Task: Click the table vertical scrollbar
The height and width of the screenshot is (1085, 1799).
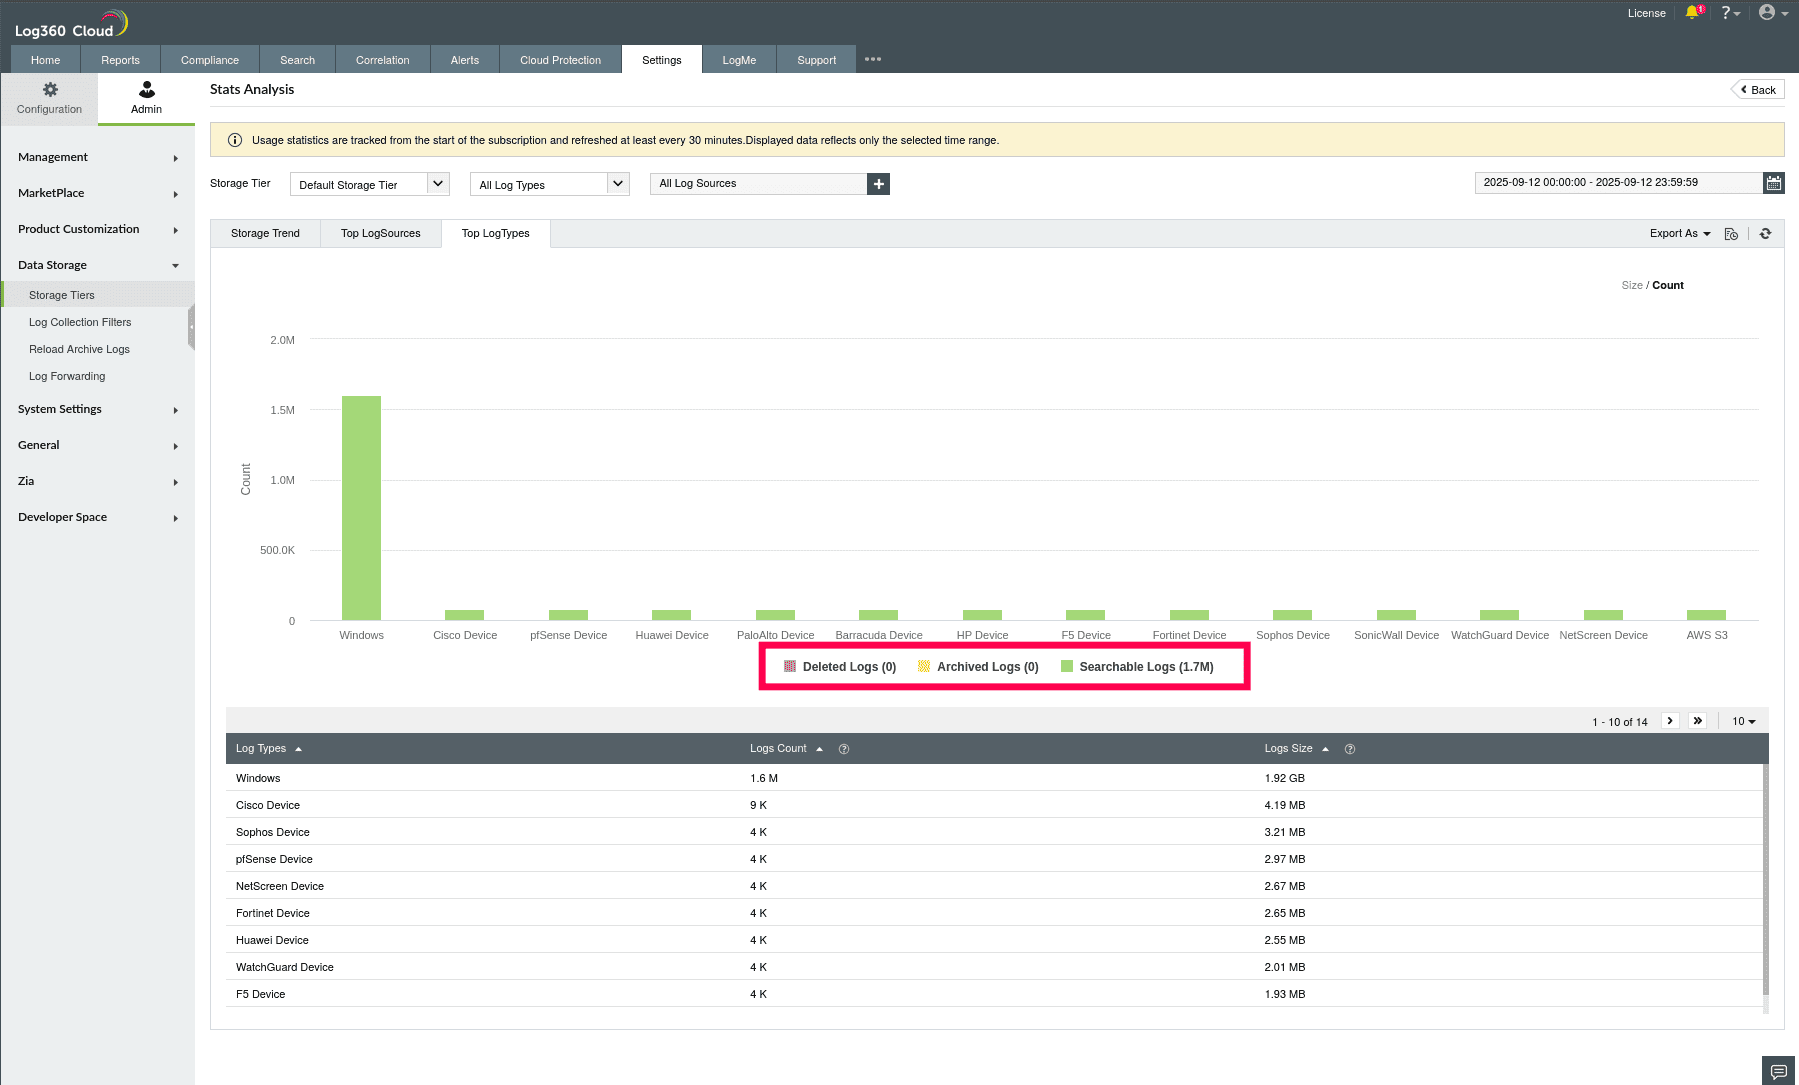Action: point(1765,880)
